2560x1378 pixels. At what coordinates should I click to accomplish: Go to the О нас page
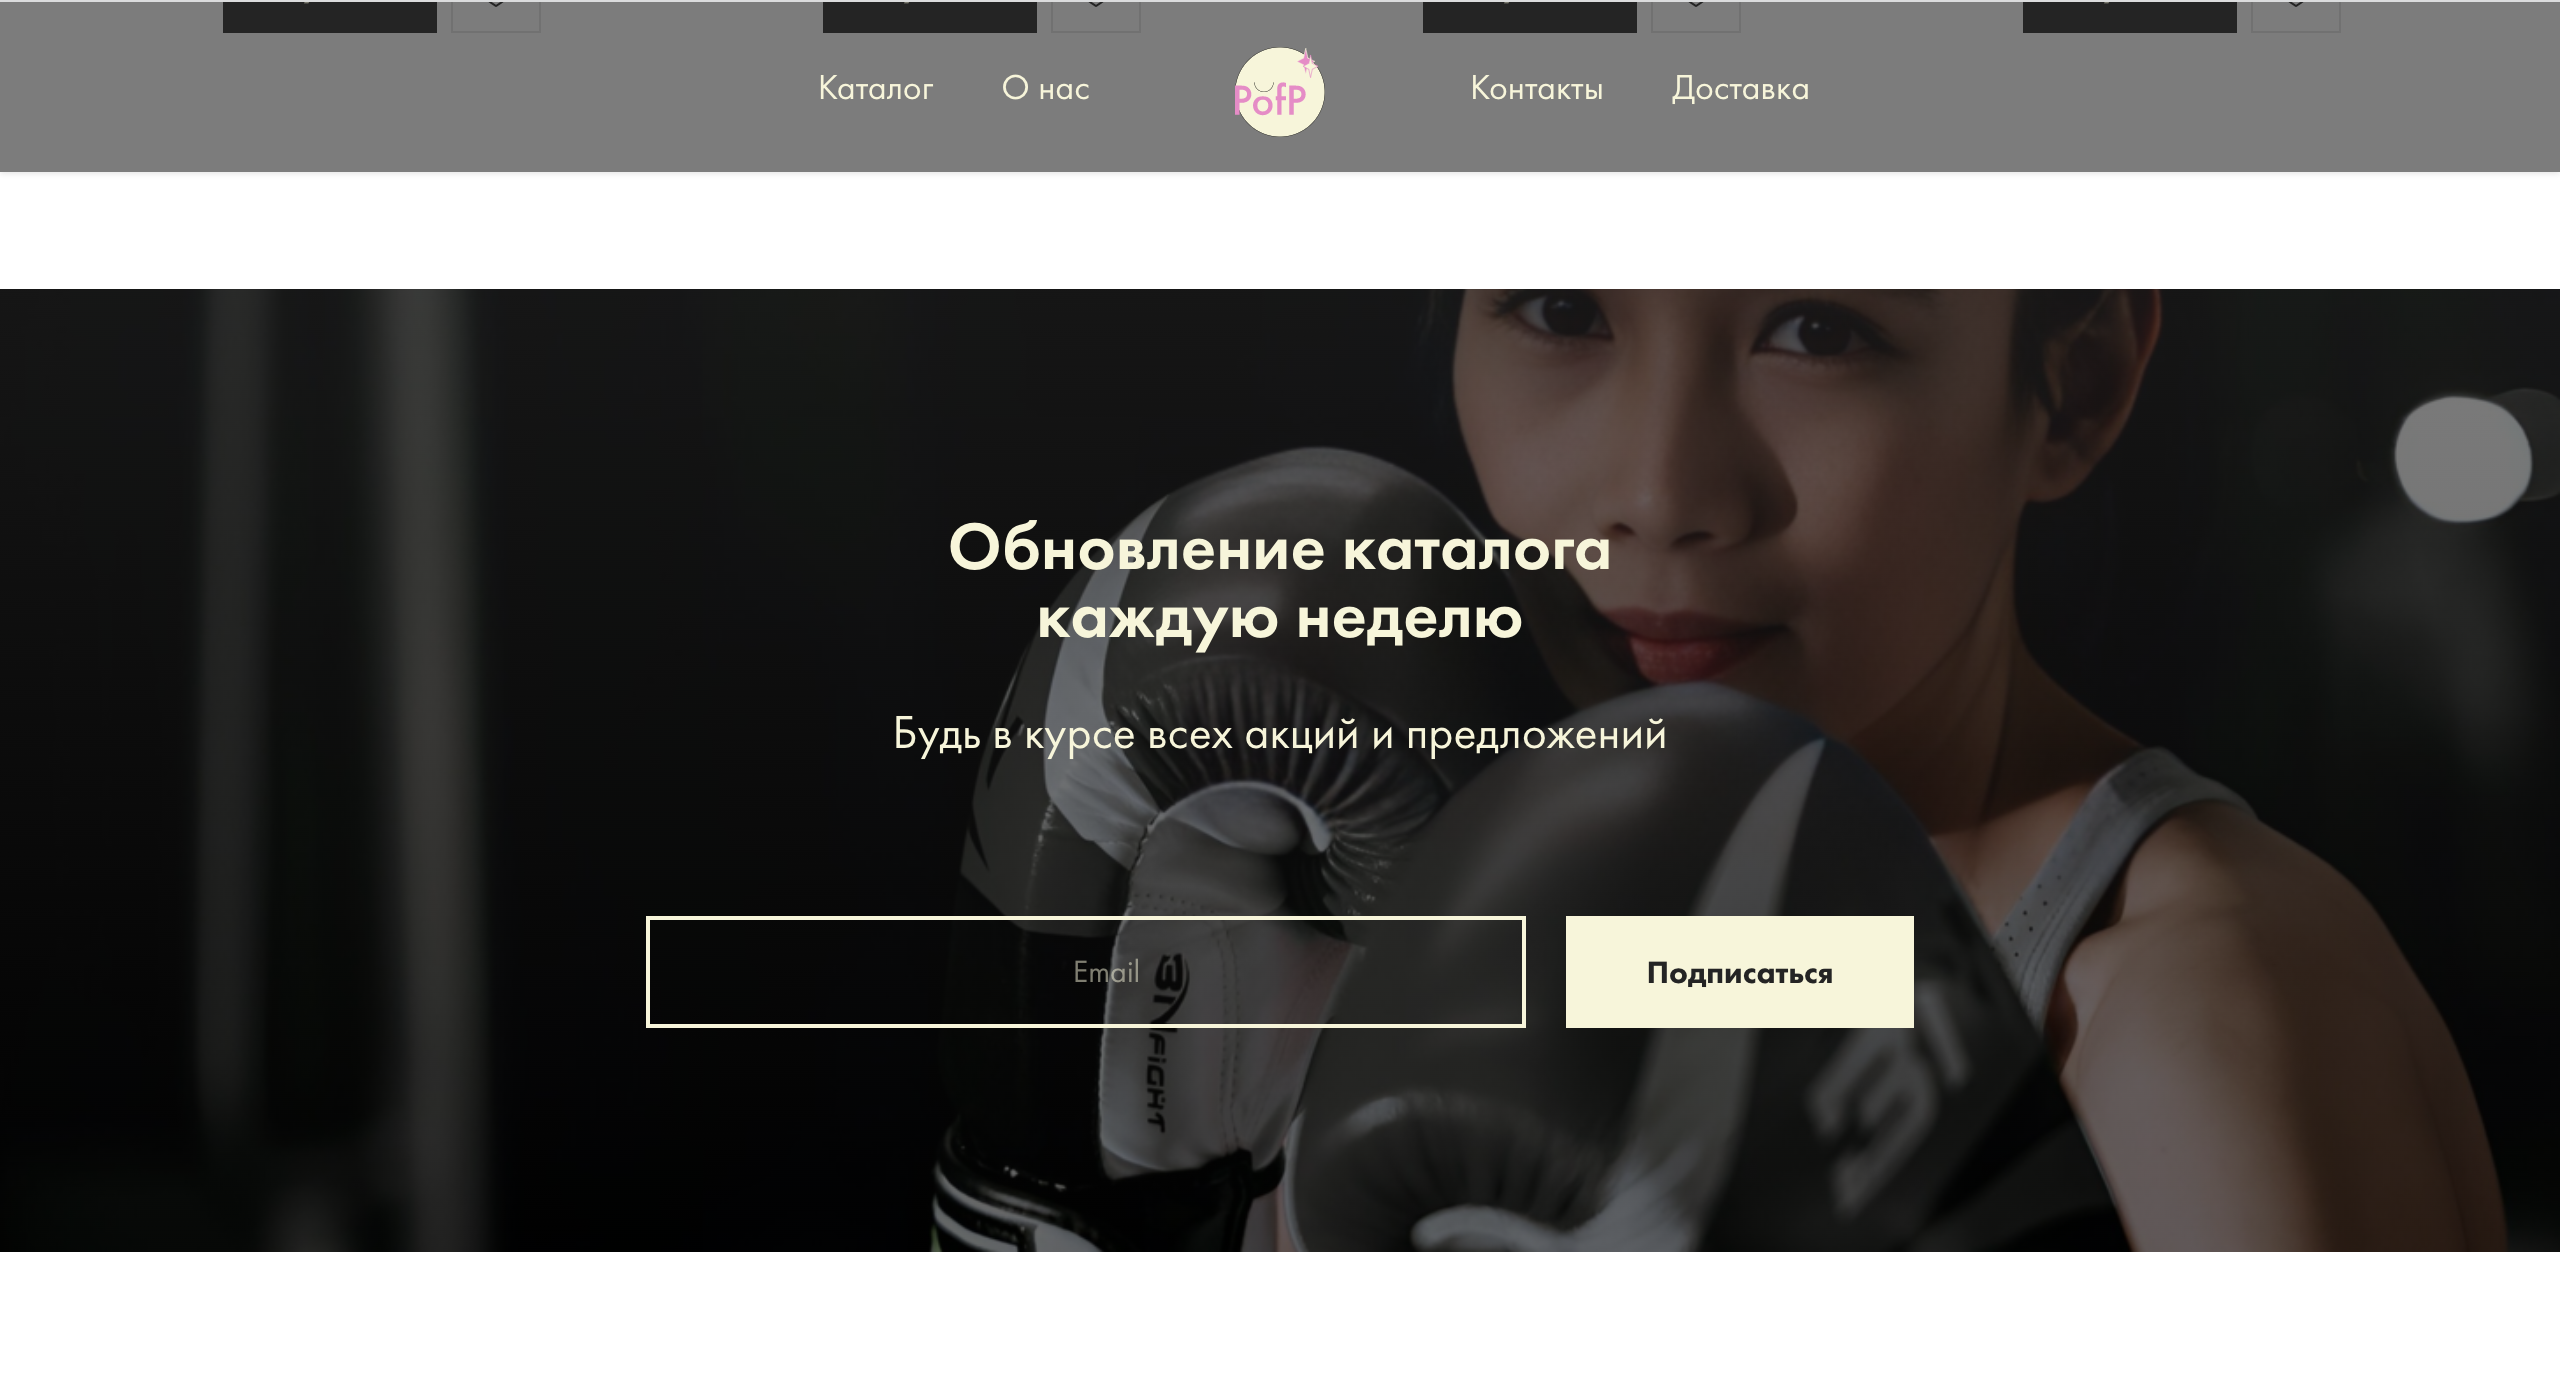click(1046, 89)
